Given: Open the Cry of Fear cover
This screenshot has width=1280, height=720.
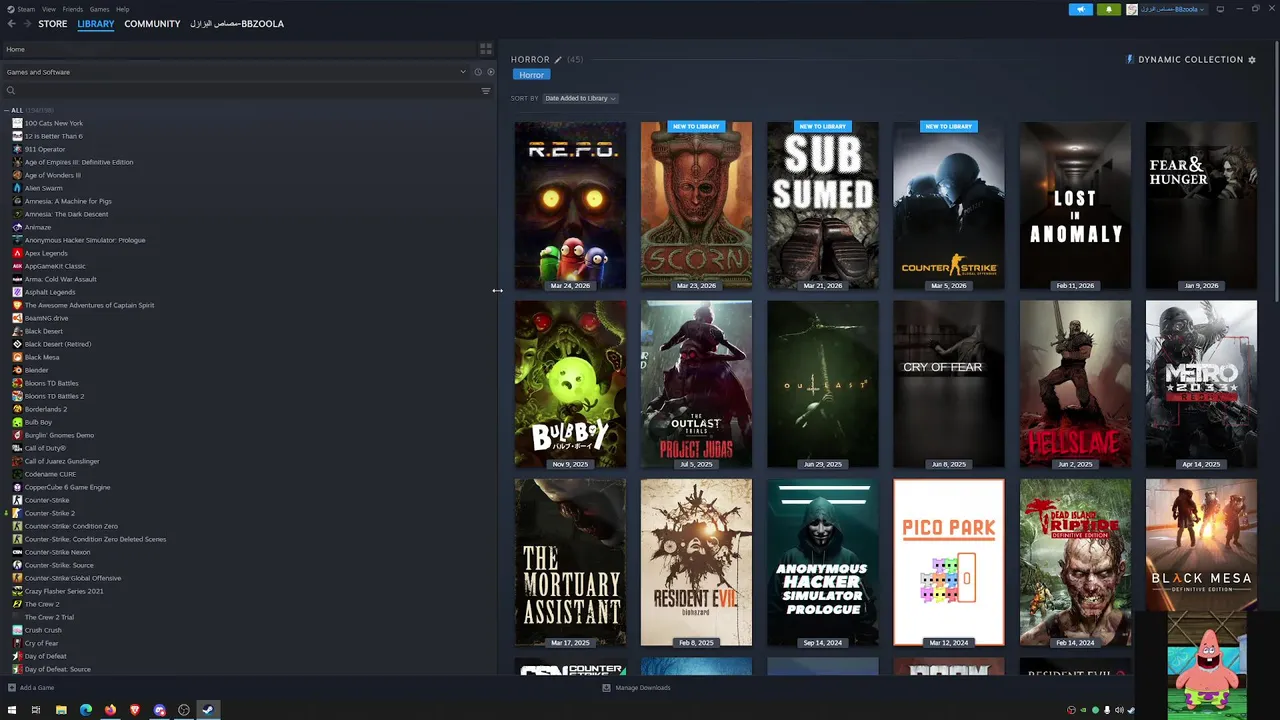Looking at the screenshot, I should [949, 384].
